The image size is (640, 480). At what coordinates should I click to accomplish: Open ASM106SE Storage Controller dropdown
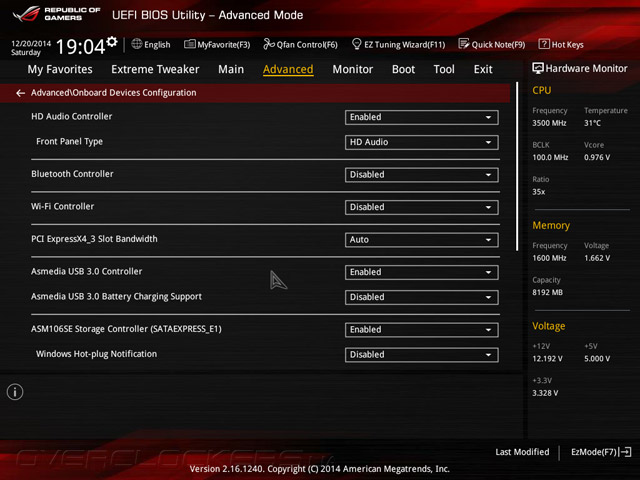tap(421, 330)
